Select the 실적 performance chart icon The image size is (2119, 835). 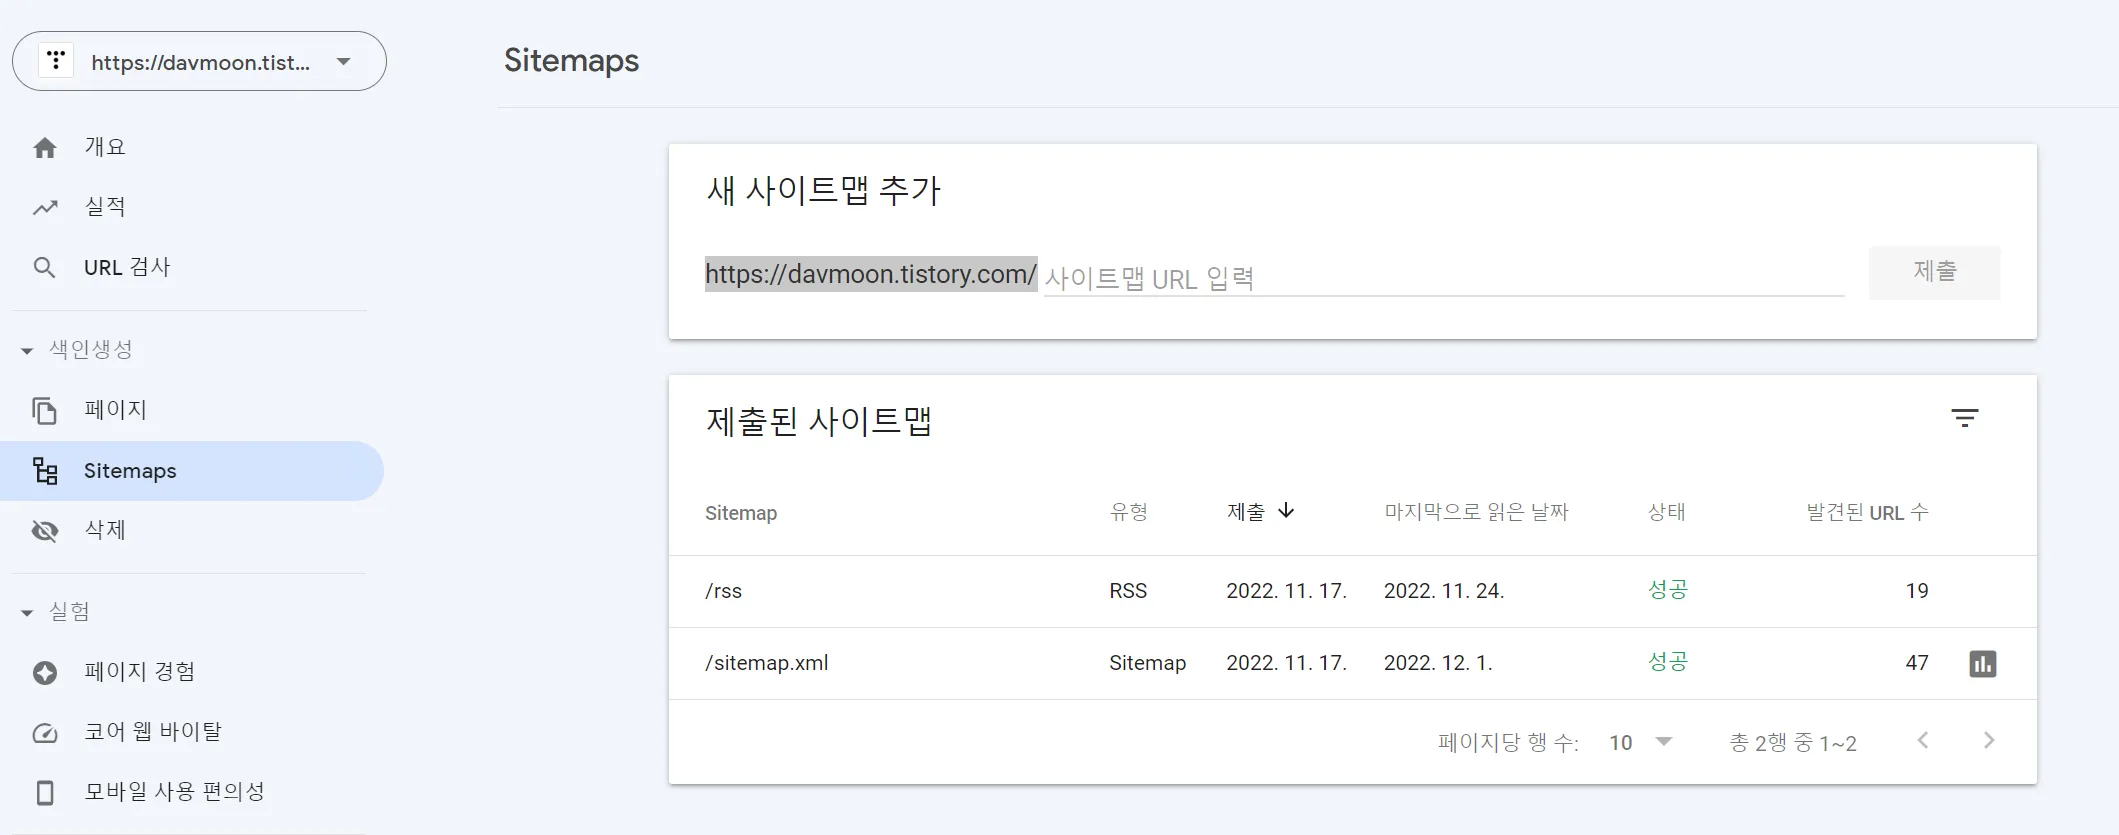[x=45, y=206]
